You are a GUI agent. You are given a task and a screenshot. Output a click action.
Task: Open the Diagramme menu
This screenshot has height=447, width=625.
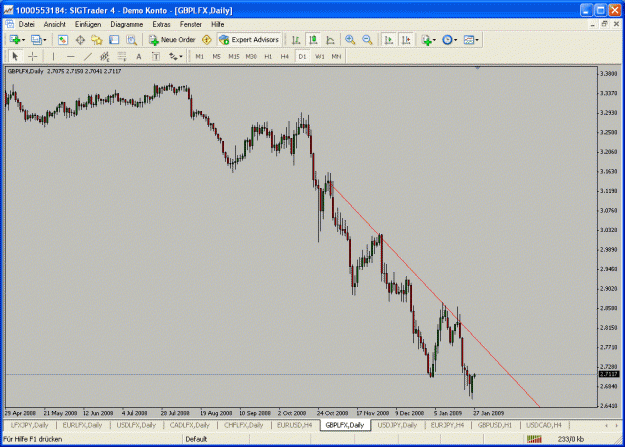[x=127, y=24]
